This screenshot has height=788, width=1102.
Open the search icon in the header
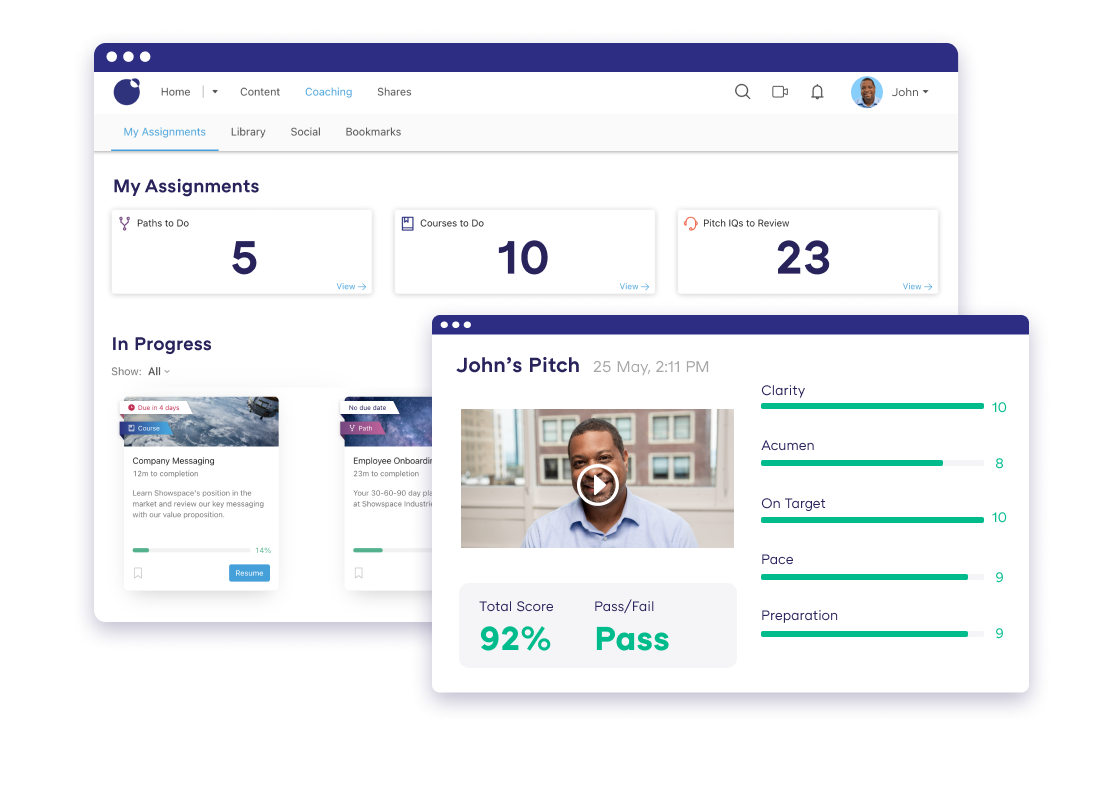pos(742,91)
